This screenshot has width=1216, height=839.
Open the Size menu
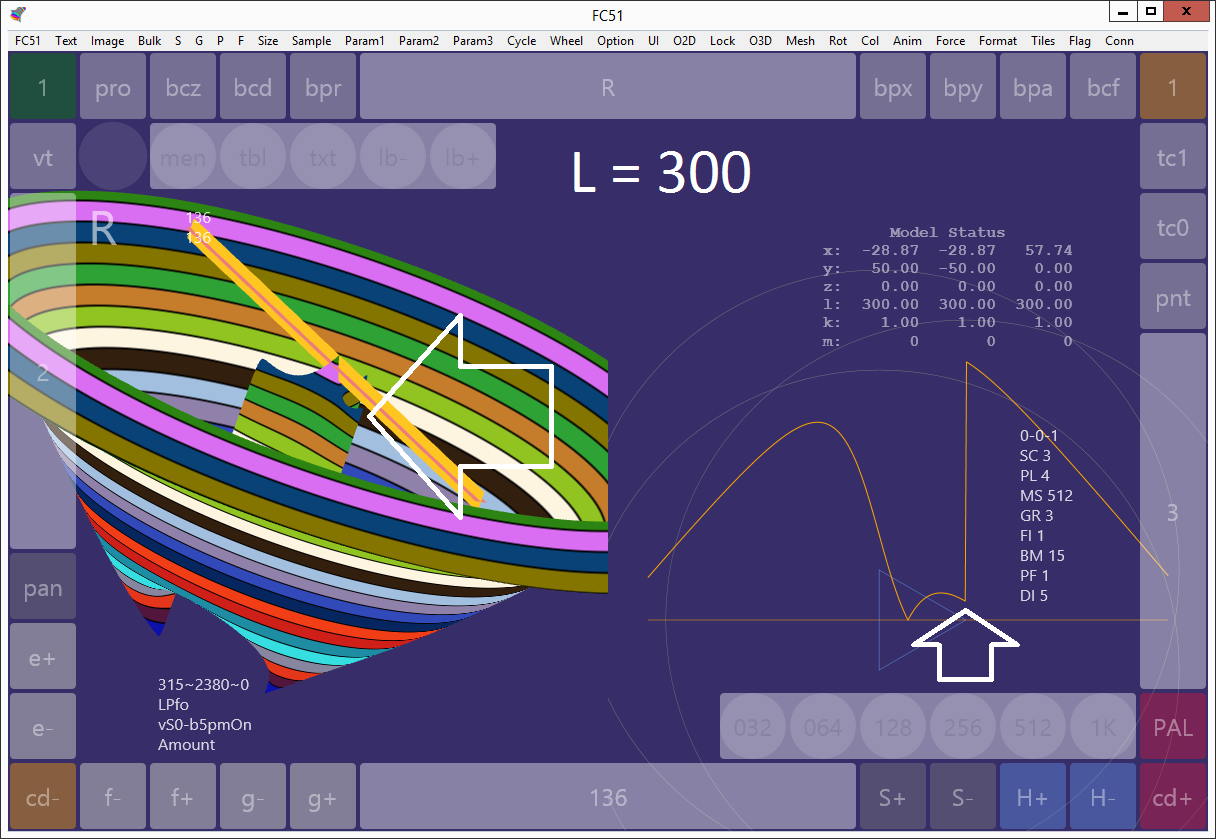tap(268, 41)
